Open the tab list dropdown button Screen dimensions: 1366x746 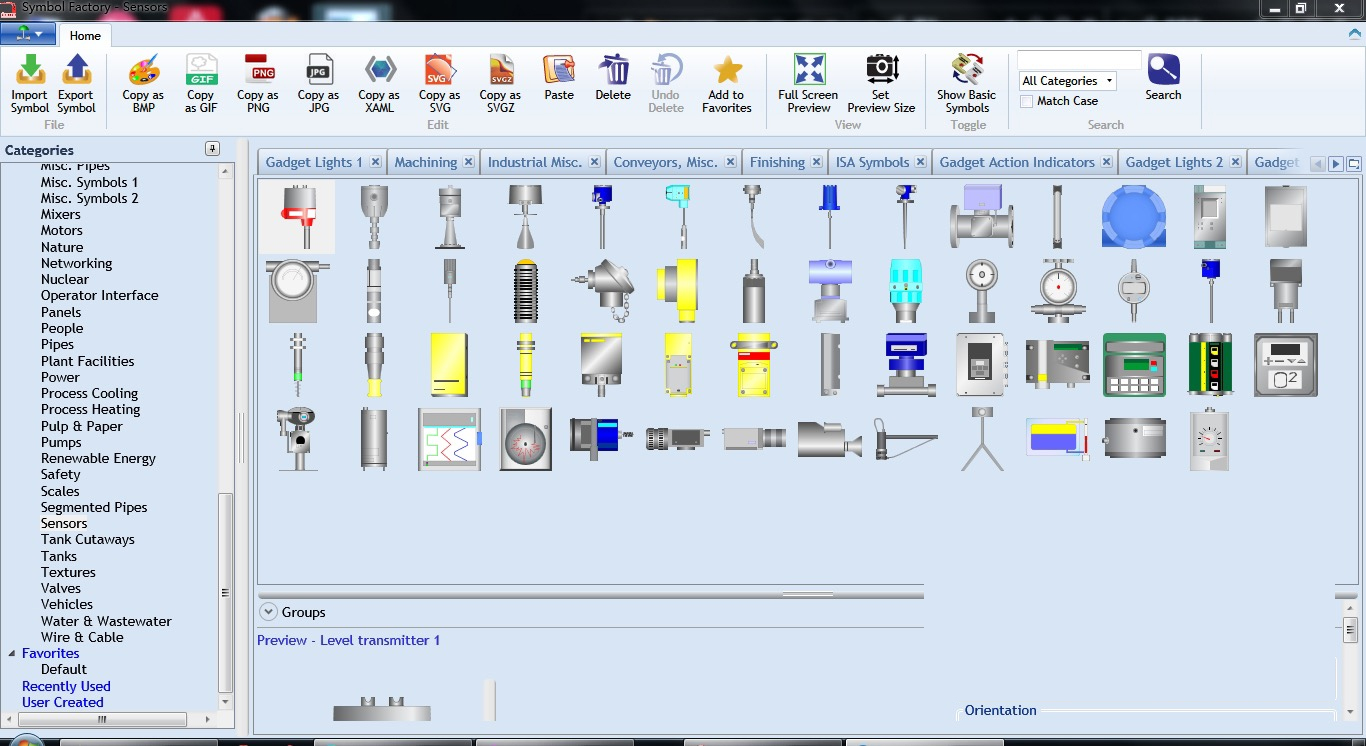[x=1354, y=164]
